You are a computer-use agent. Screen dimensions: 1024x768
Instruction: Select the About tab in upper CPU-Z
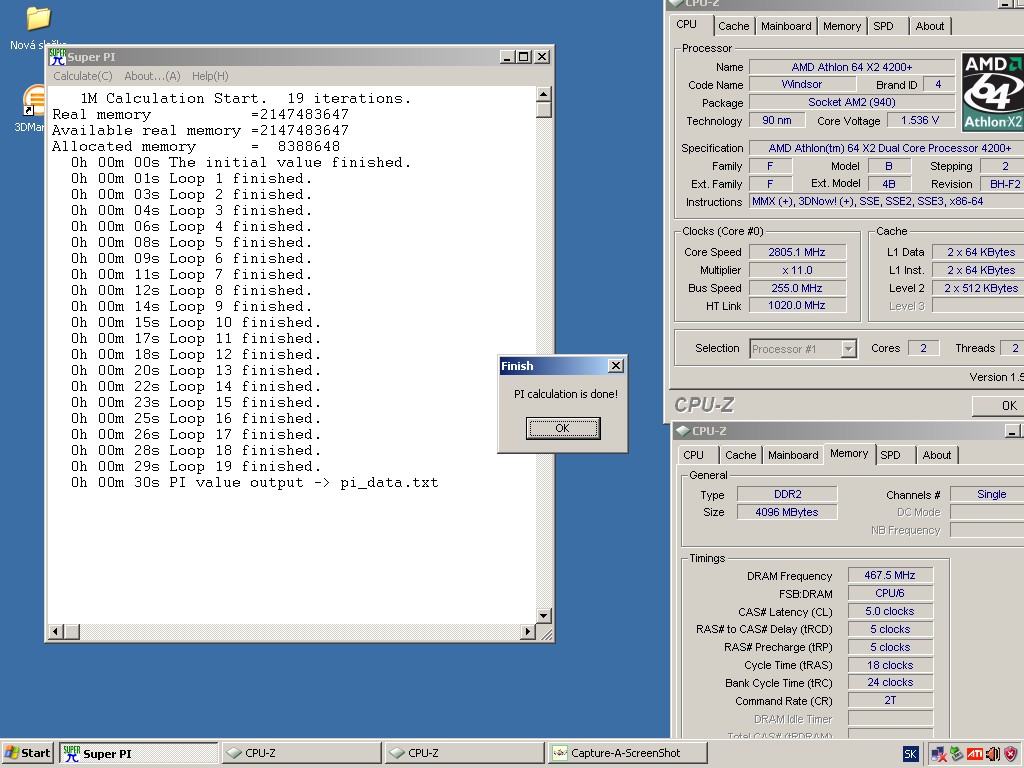point(929,26)
